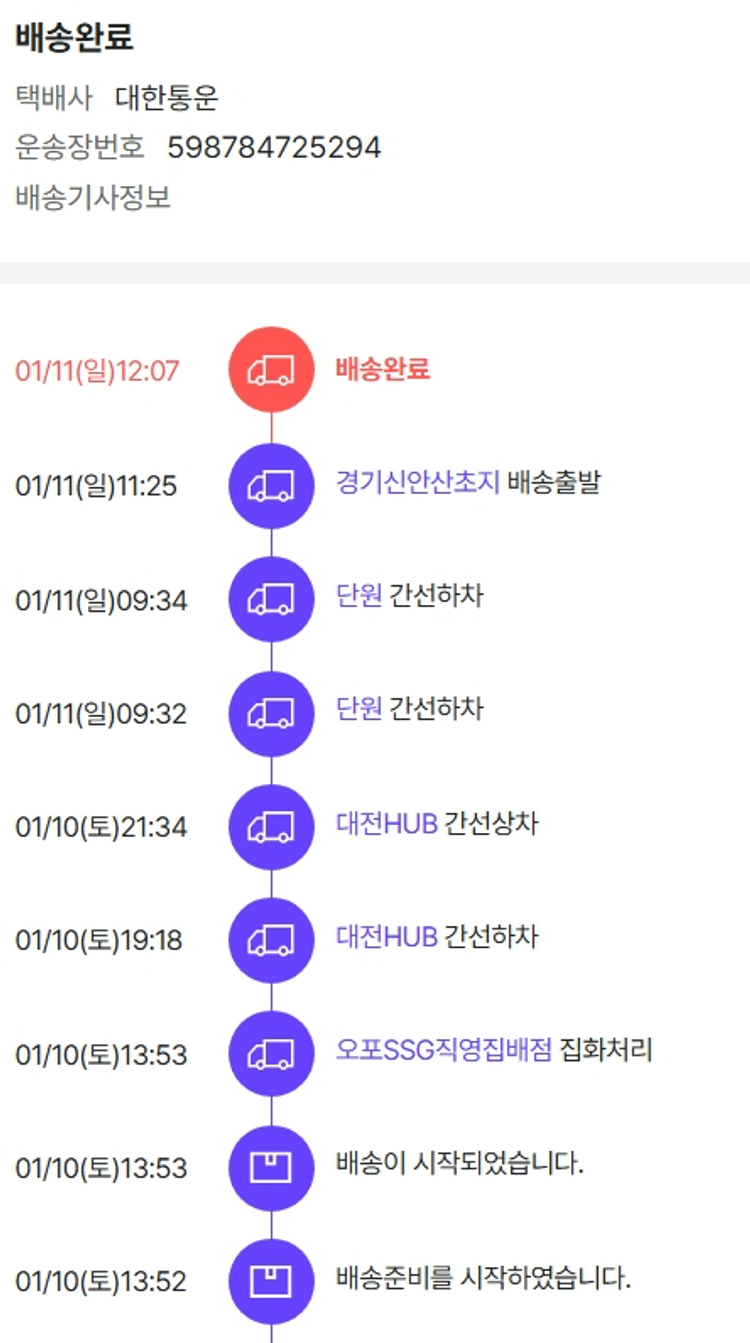Viewport: 750px width, 1343px height.
Task: Select tracking number 598784725294
Action: pos(274,148)
